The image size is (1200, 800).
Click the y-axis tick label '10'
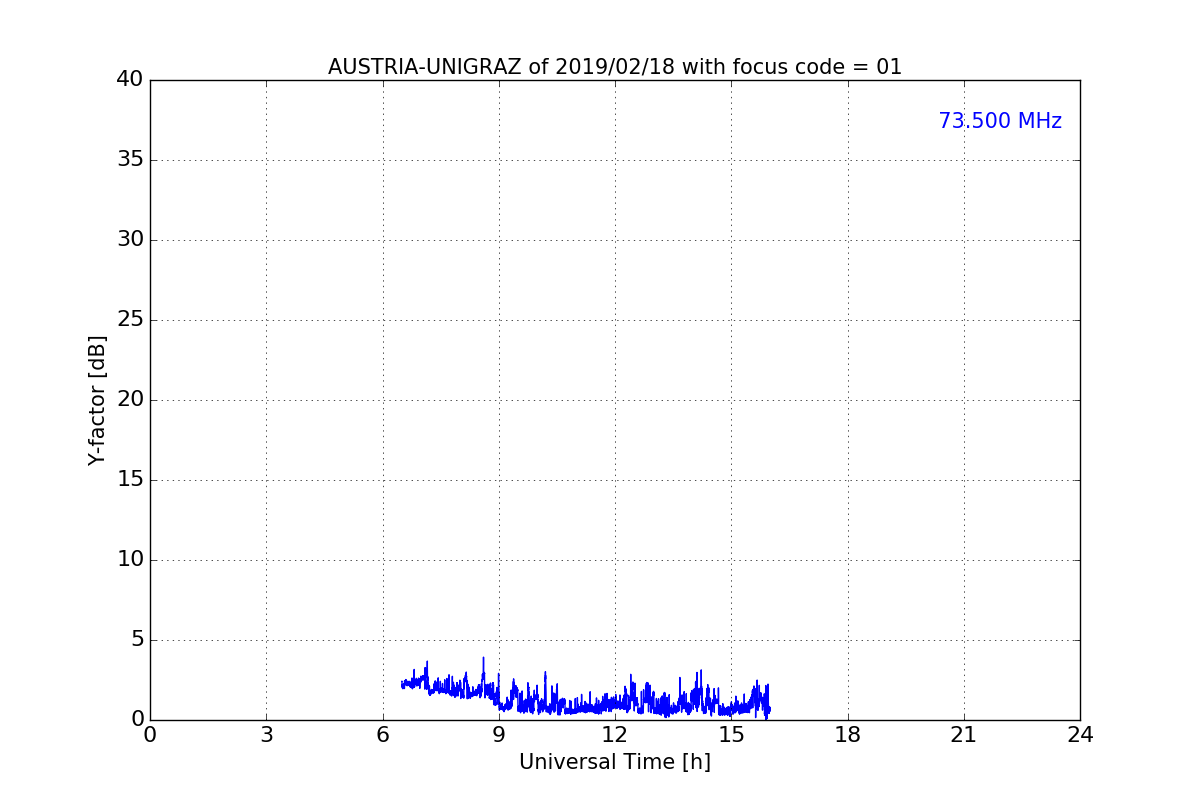(130, 559)
